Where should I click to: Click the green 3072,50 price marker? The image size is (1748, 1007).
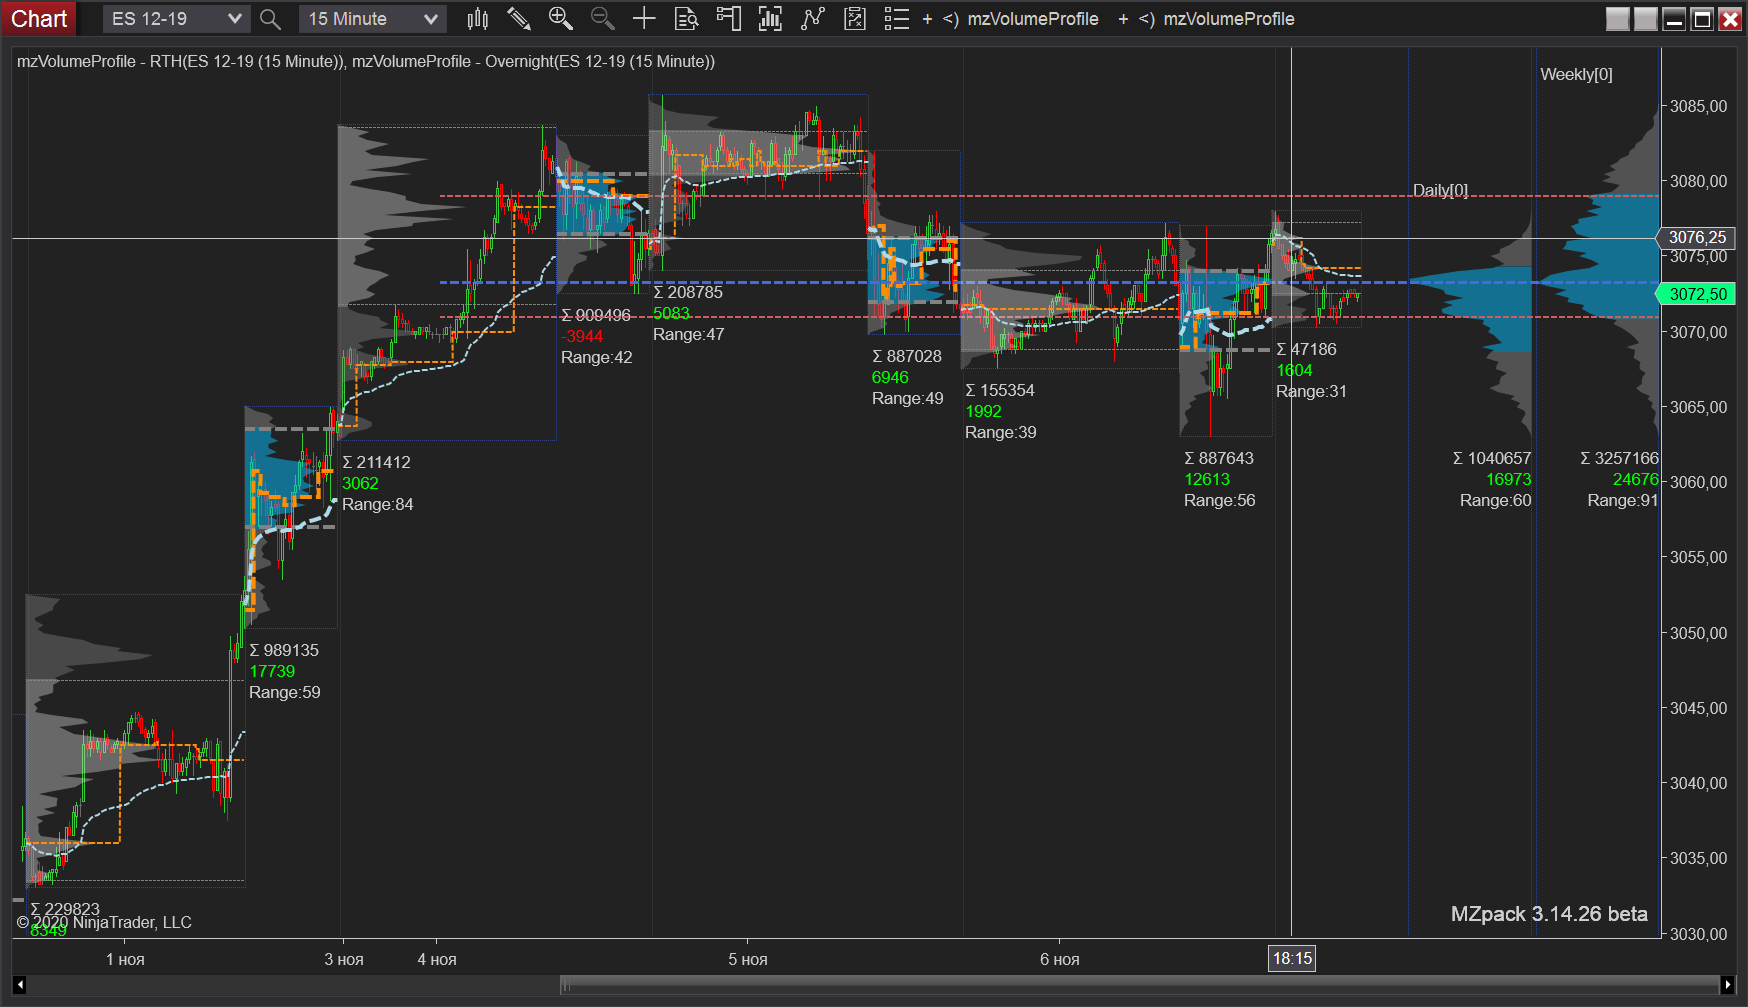click(x=1698, y=294)
